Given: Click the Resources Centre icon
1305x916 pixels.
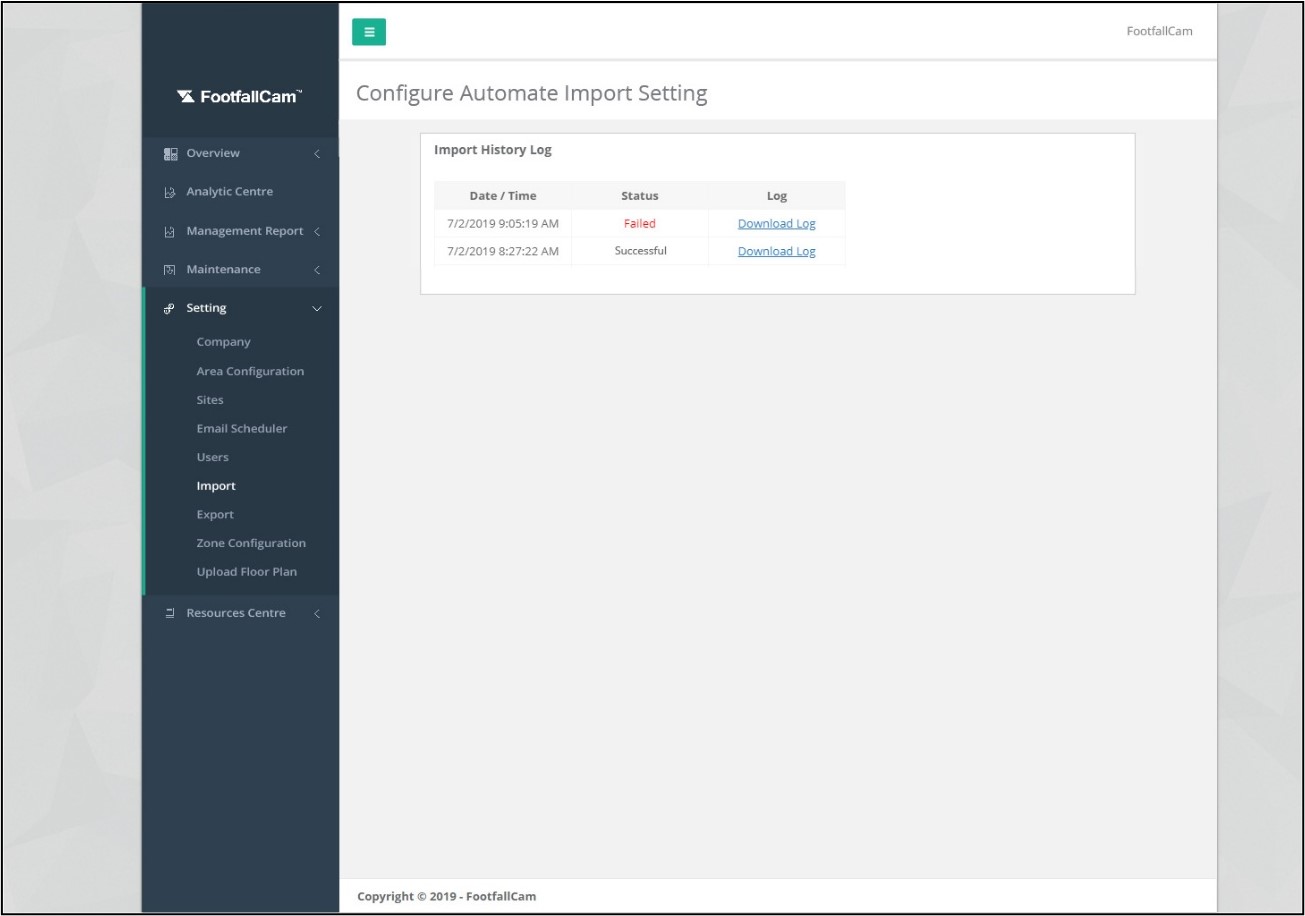Looking at the screenshot, I should (169, 613).
